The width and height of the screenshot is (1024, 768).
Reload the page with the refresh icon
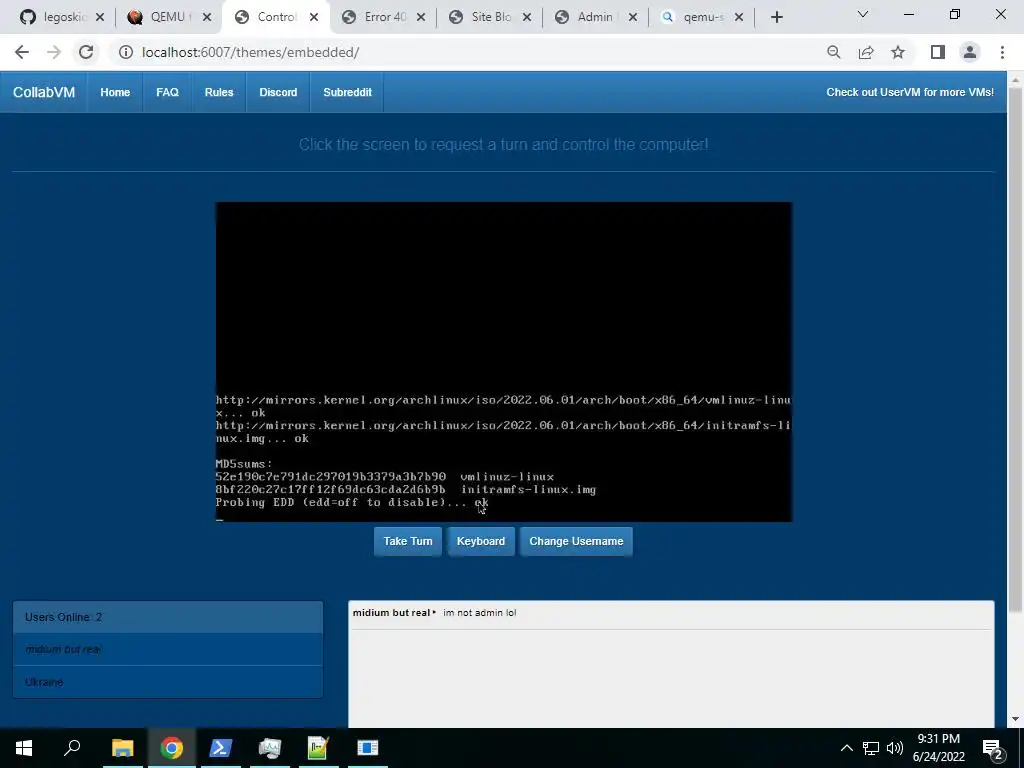[86, 52]
